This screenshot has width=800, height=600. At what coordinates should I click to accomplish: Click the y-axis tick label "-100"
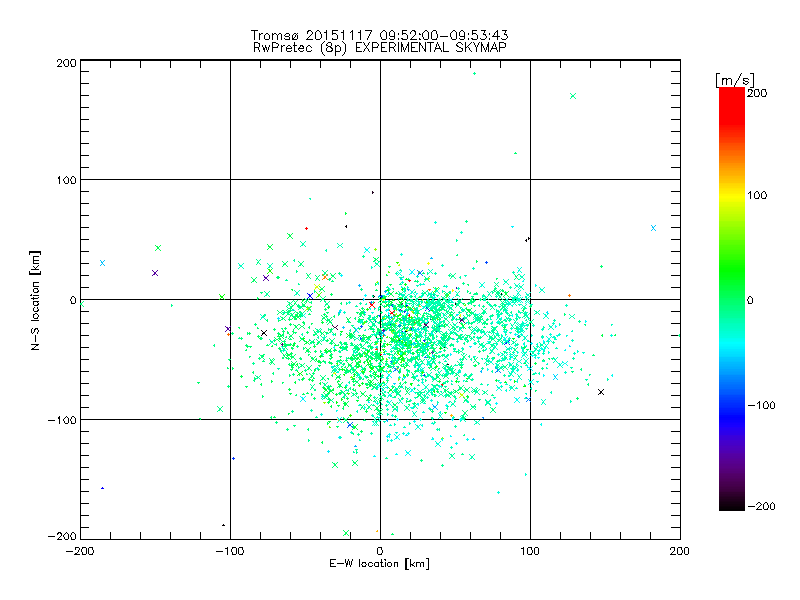pyautogui.click(x=62, y=420)
